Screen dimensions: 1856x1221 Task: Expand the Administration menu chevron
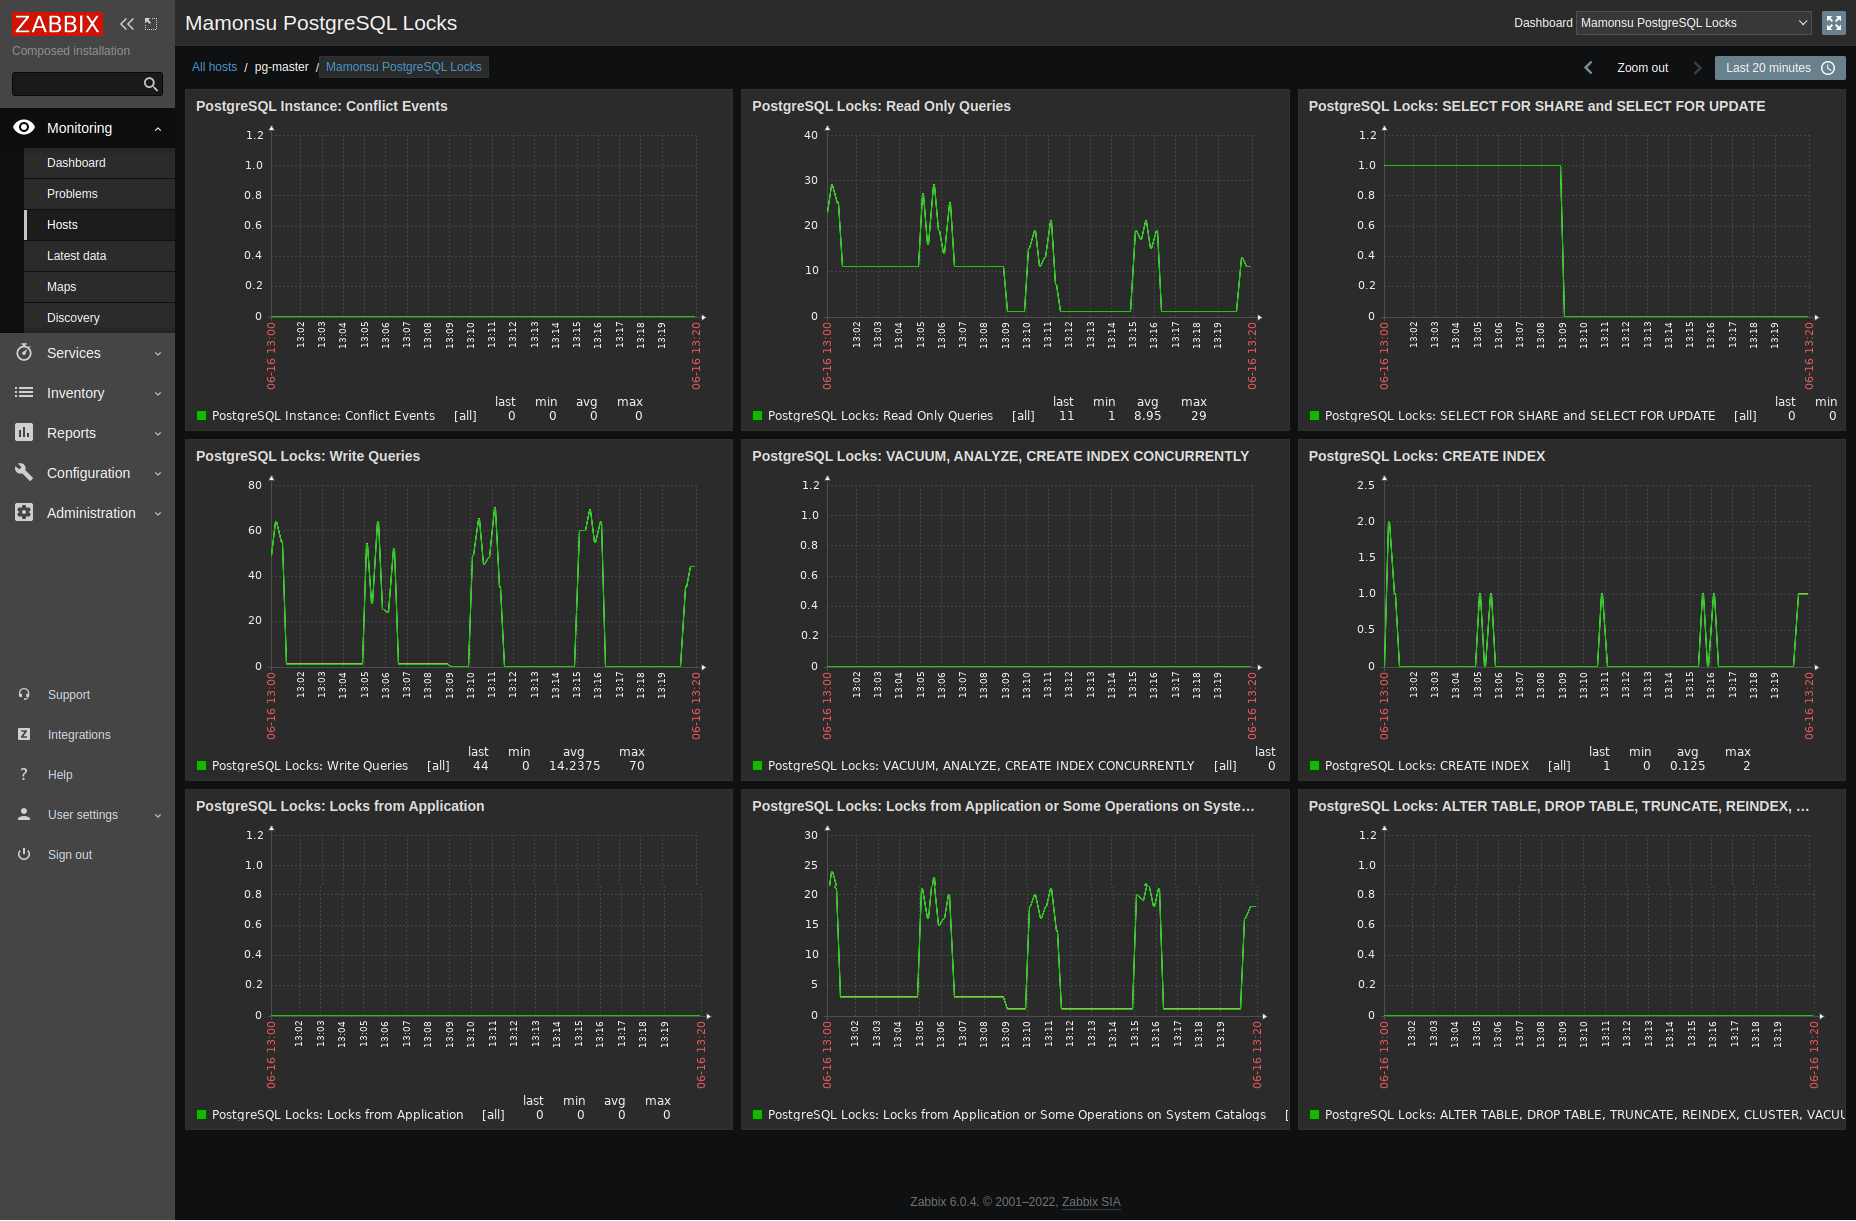158,514
